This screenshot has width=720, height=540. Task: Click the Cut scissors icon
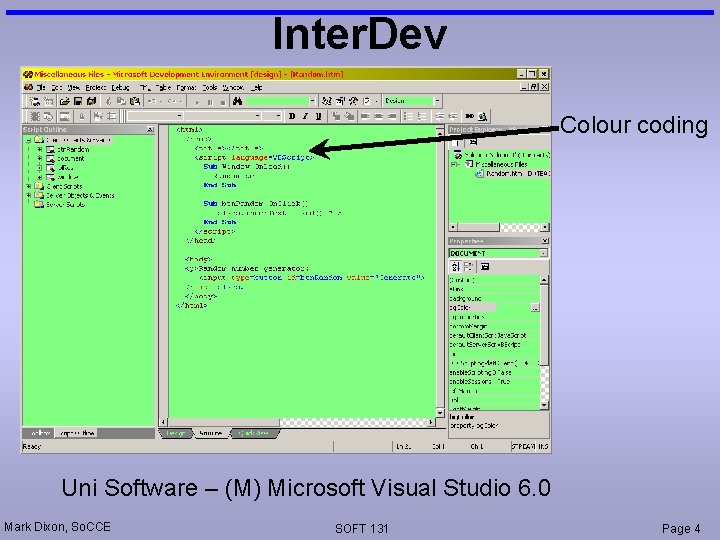pos(108,101)
